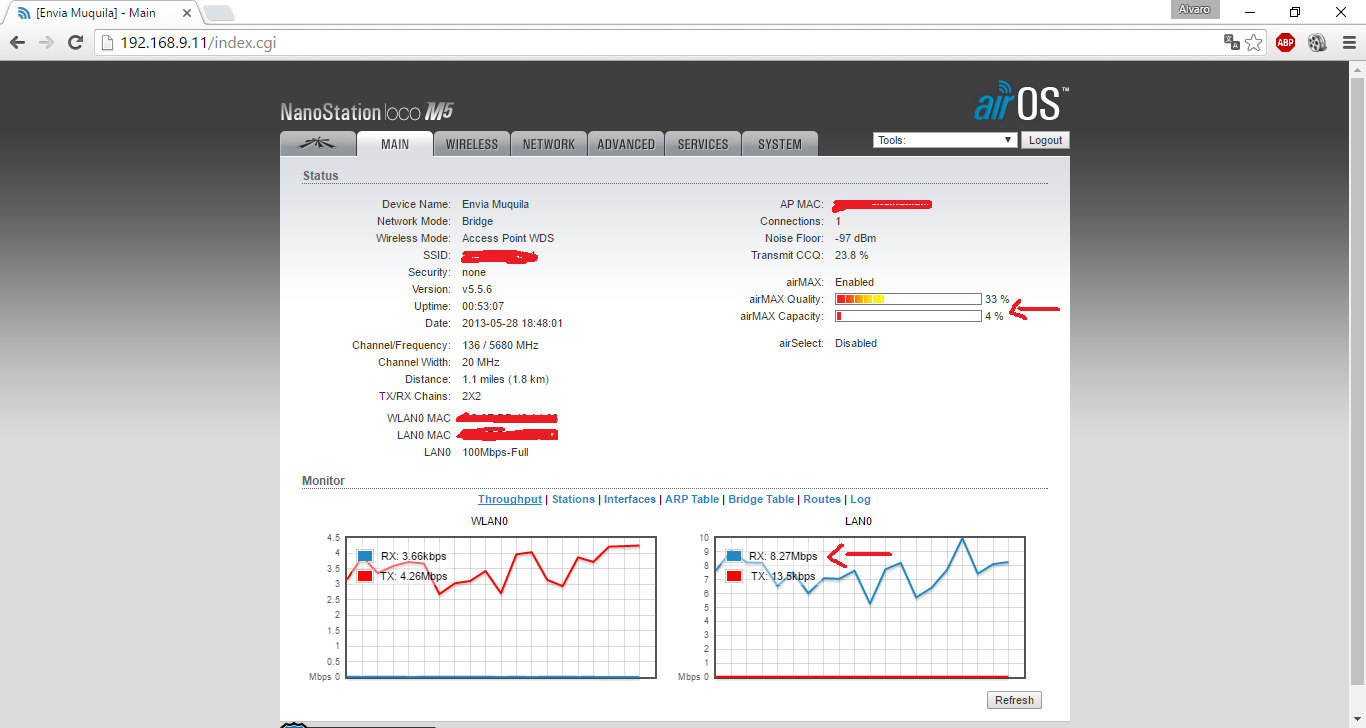
Task: Select the TX/RX Chains 2X2 value
Action: tap(473, 396)
